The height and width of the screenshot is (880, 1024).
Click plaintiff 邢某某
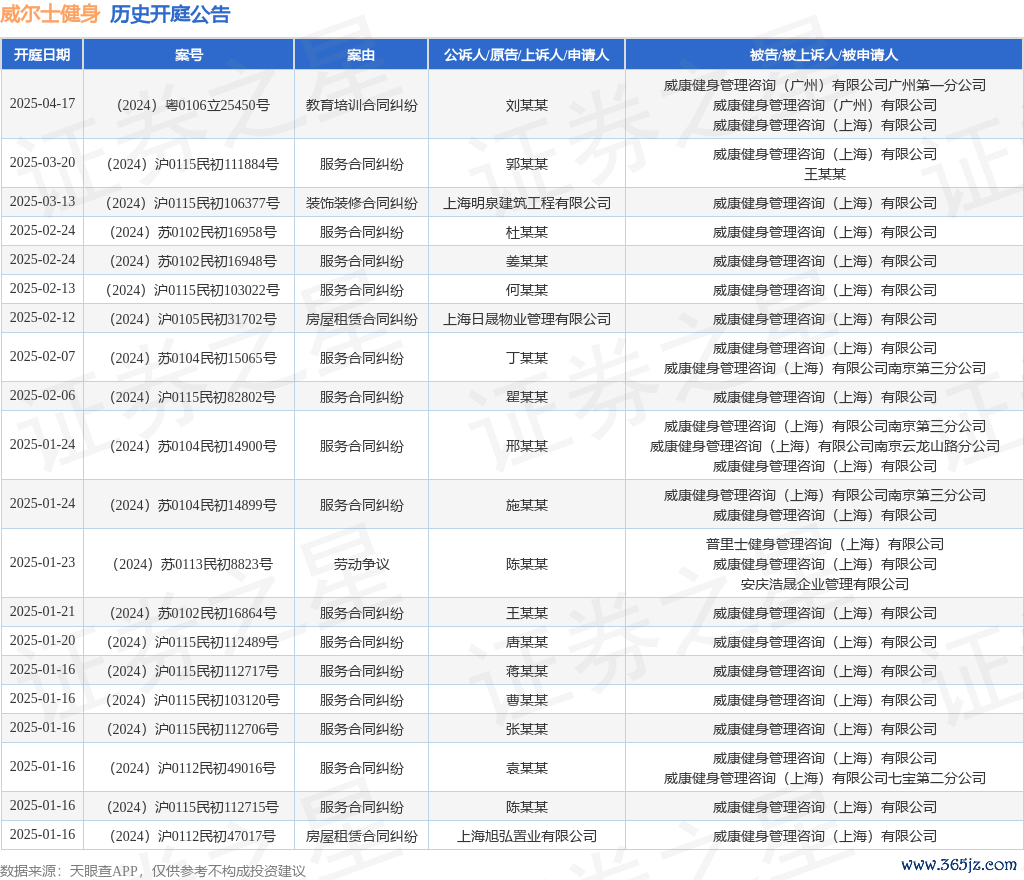(526, 446)
